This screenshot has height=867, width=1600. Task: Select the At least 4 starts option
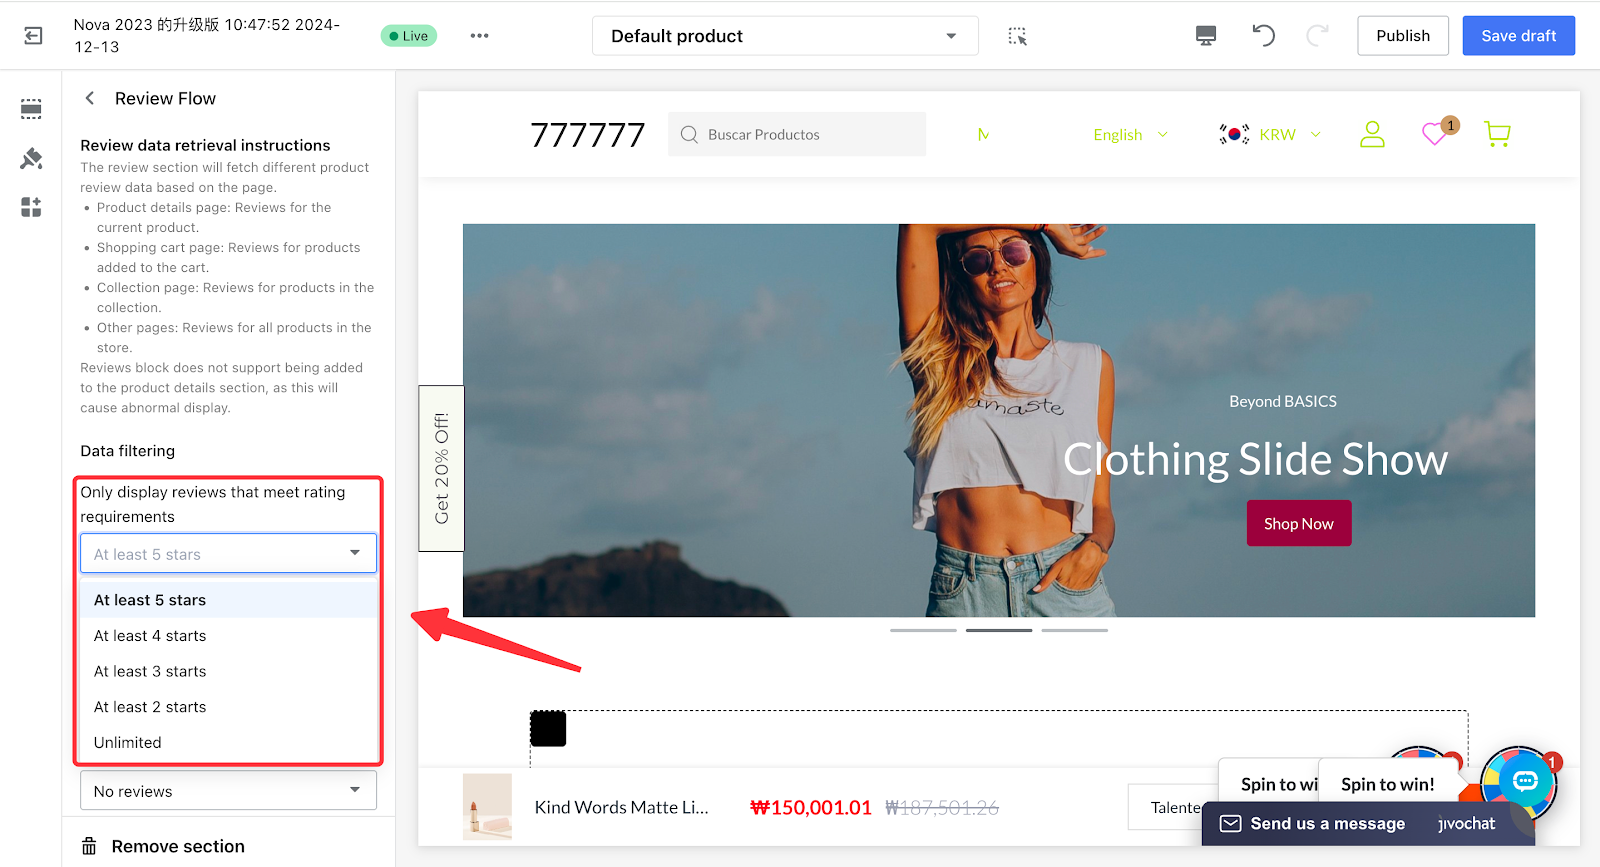150,636
